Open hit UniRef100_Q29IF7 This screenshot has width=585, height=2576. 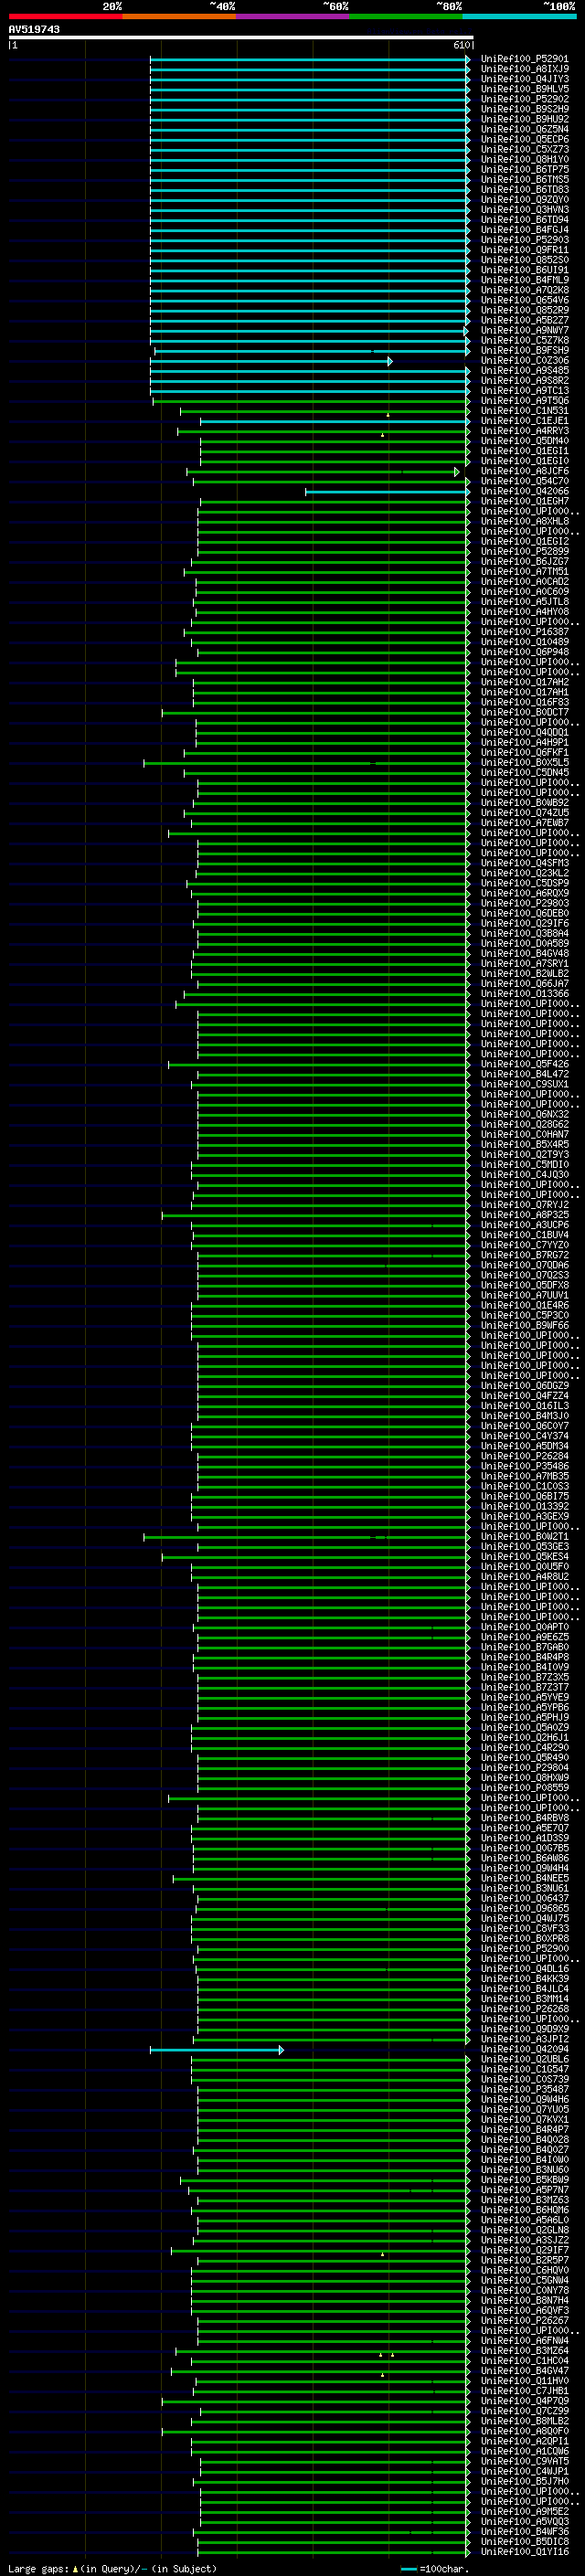pyautogui.click(x=525, y=2250)
